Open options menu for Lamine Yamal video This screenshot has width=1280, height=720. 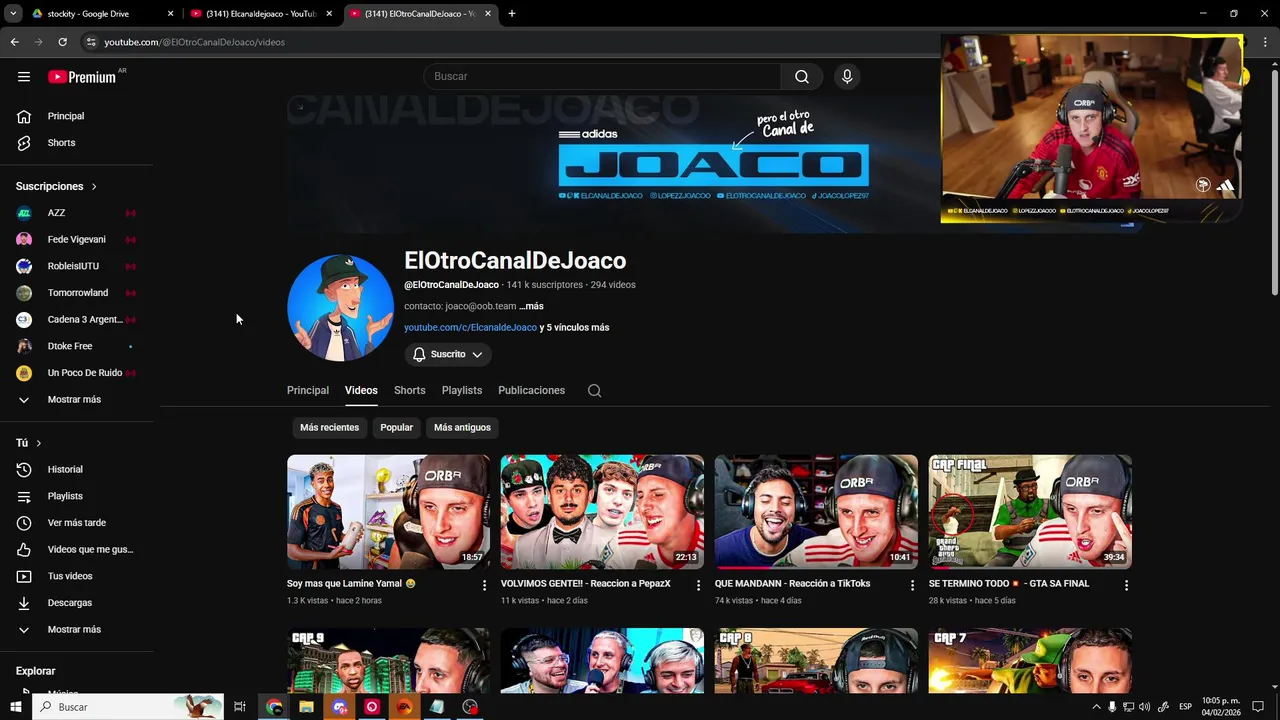[485, 585]
